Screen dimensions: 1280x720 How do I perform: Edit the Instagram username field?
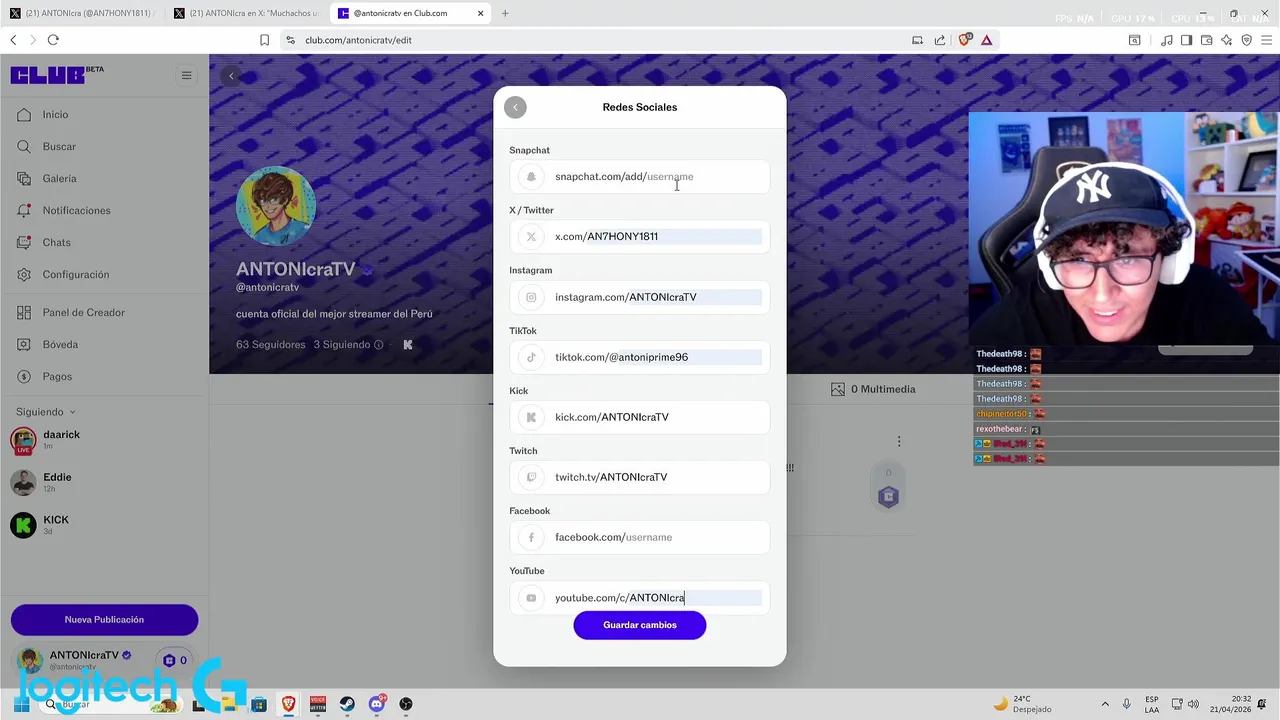click(x=640, y=297)
